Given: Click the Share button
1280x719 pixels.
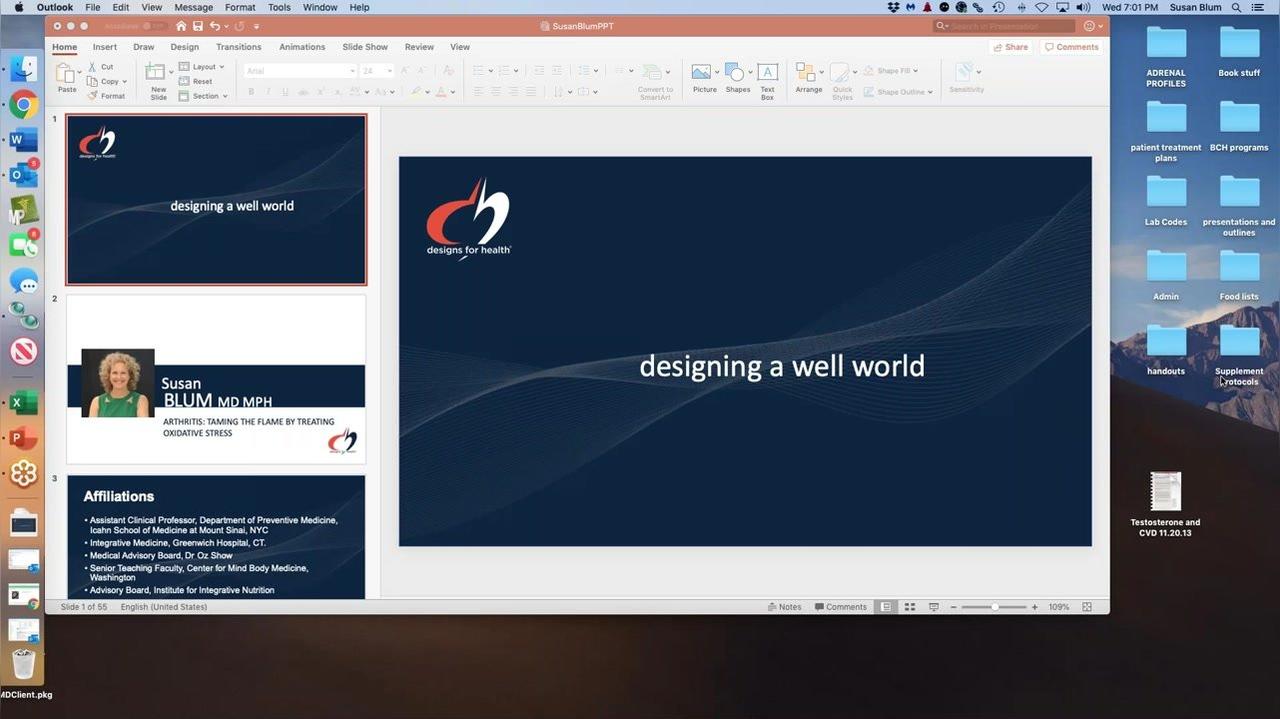Looking at the screenshot, I should pos(1011,47).
